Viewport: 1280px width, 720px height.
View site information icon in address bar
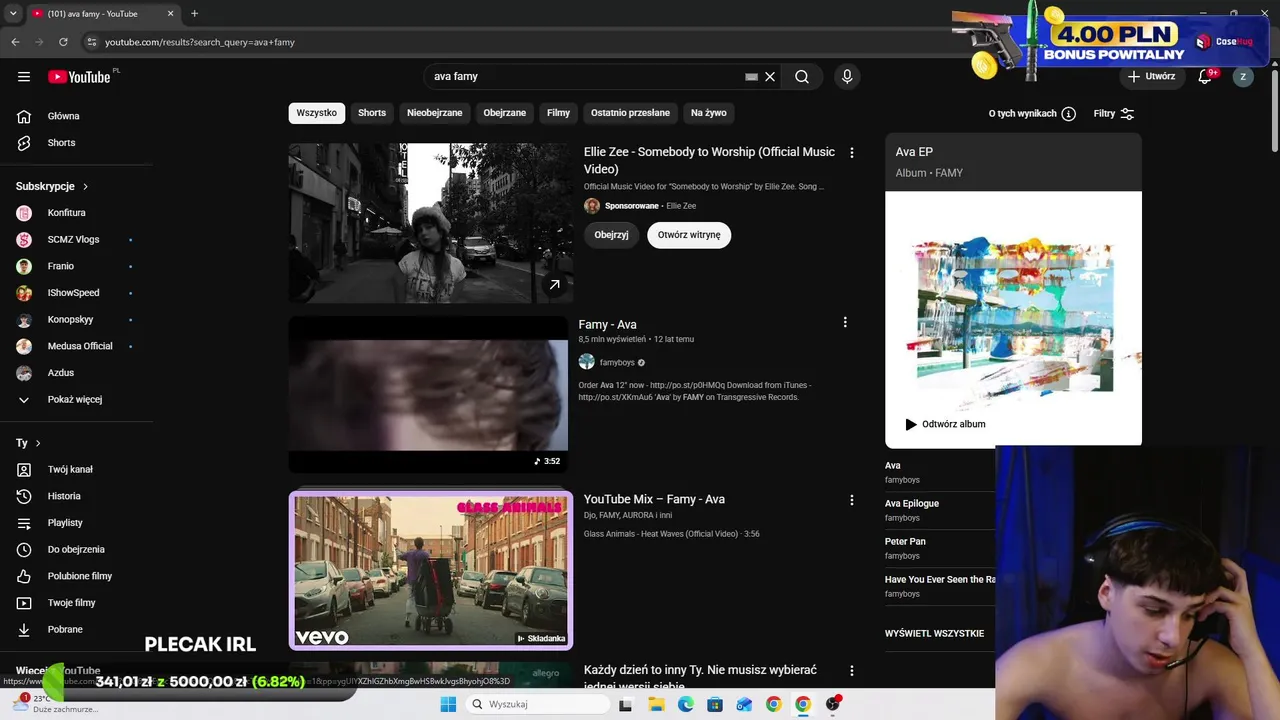coord(91,42)
